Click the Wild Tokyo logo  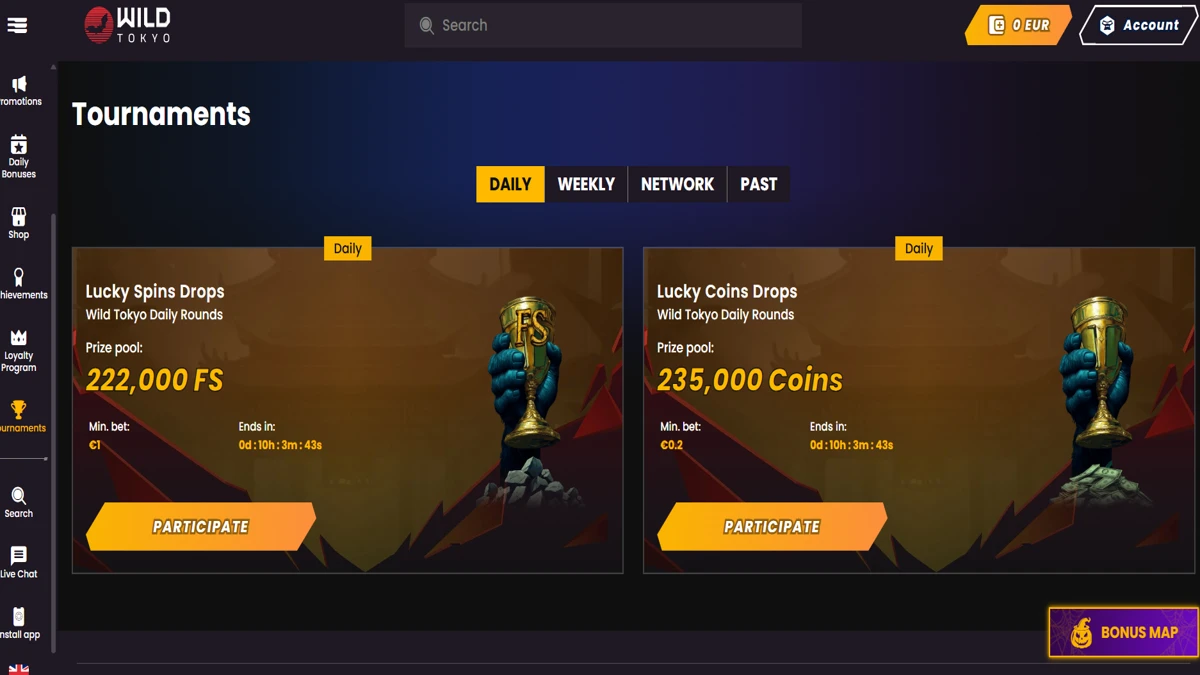(x=127, y=25)
